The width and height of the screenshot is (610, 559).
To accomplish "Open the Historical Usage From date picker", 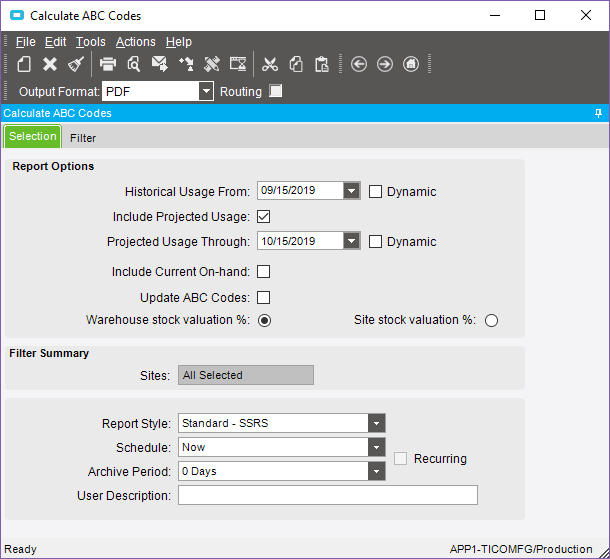I will [351, 191].
